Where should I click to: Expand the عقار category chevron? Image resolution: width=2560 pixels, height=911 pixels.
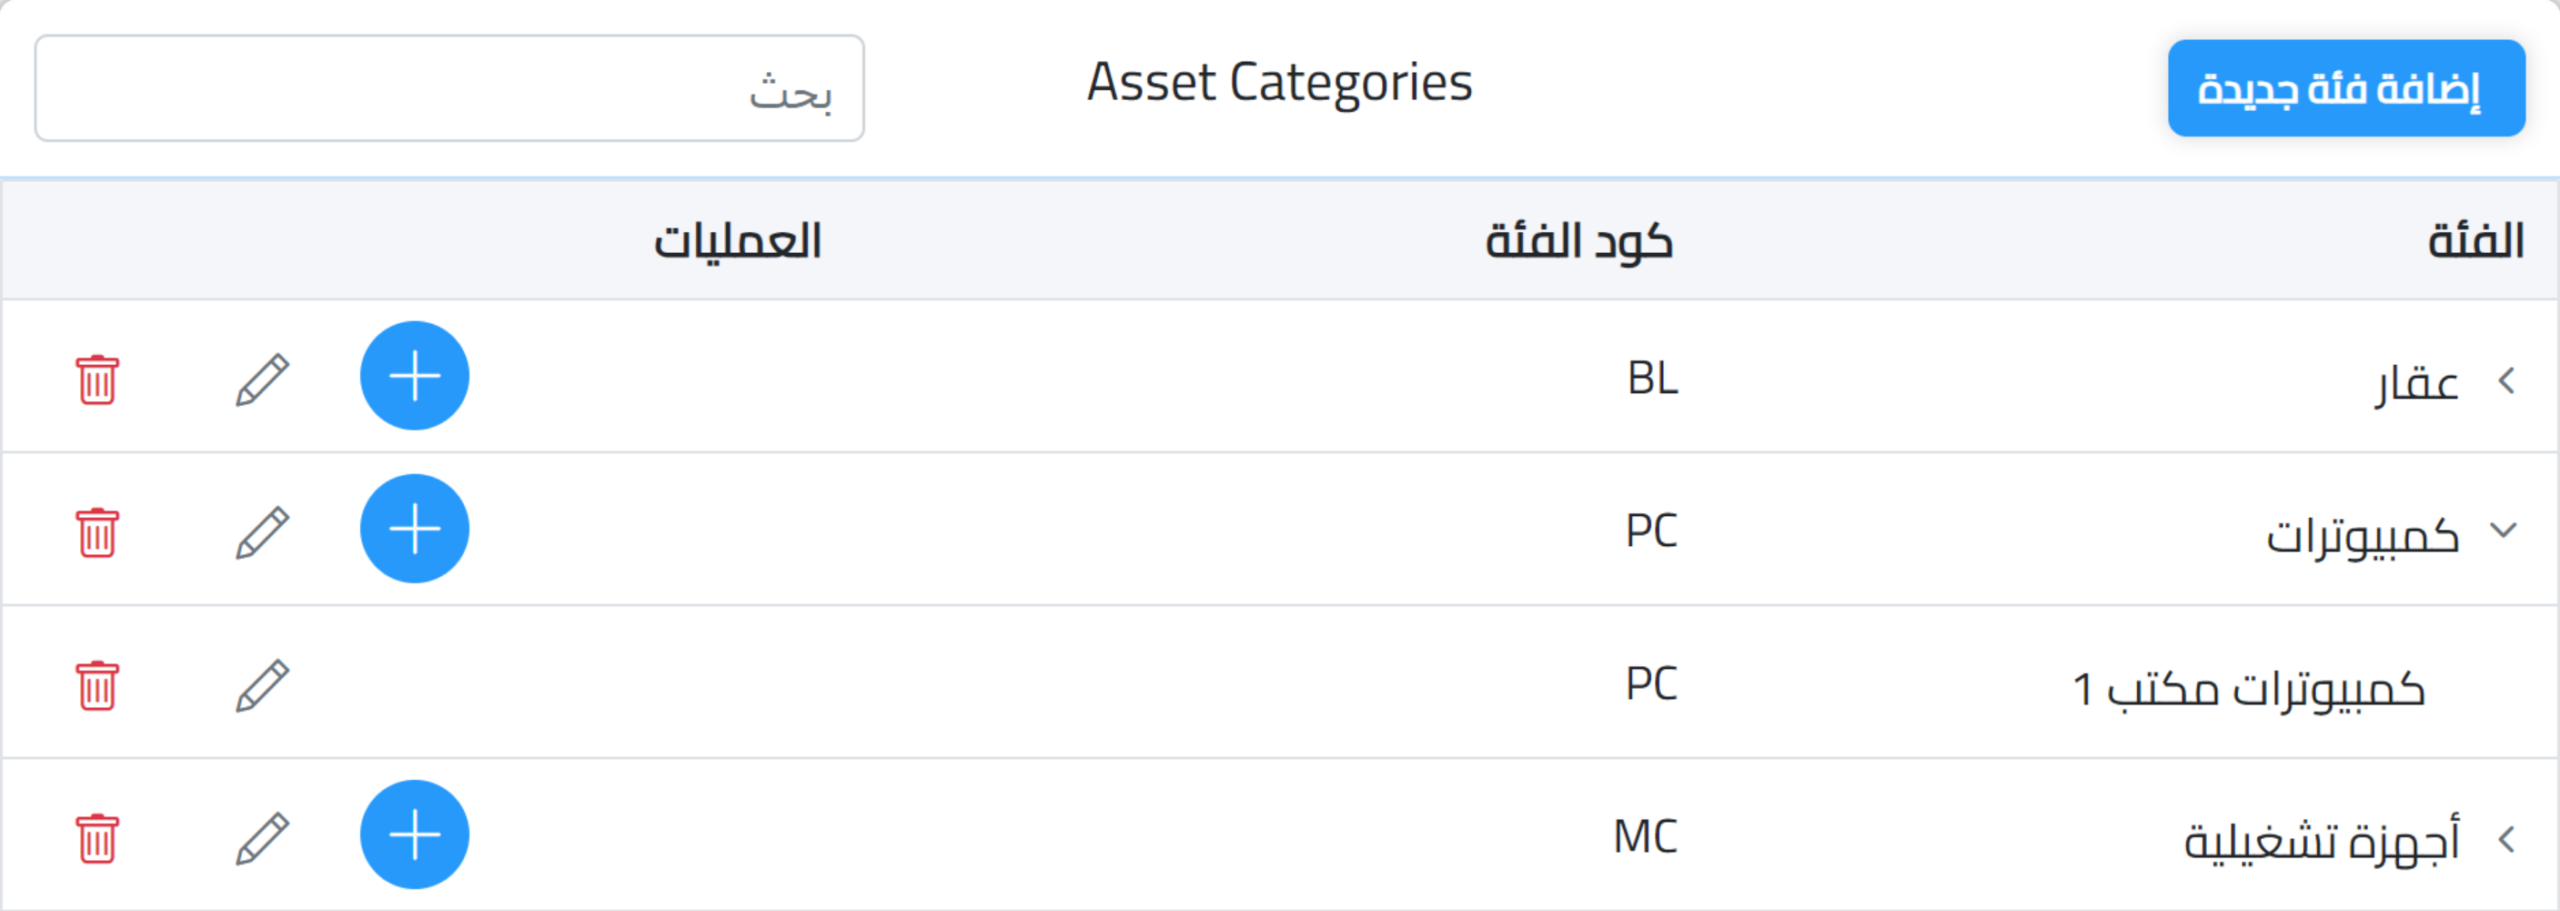tap(2506, 380)
